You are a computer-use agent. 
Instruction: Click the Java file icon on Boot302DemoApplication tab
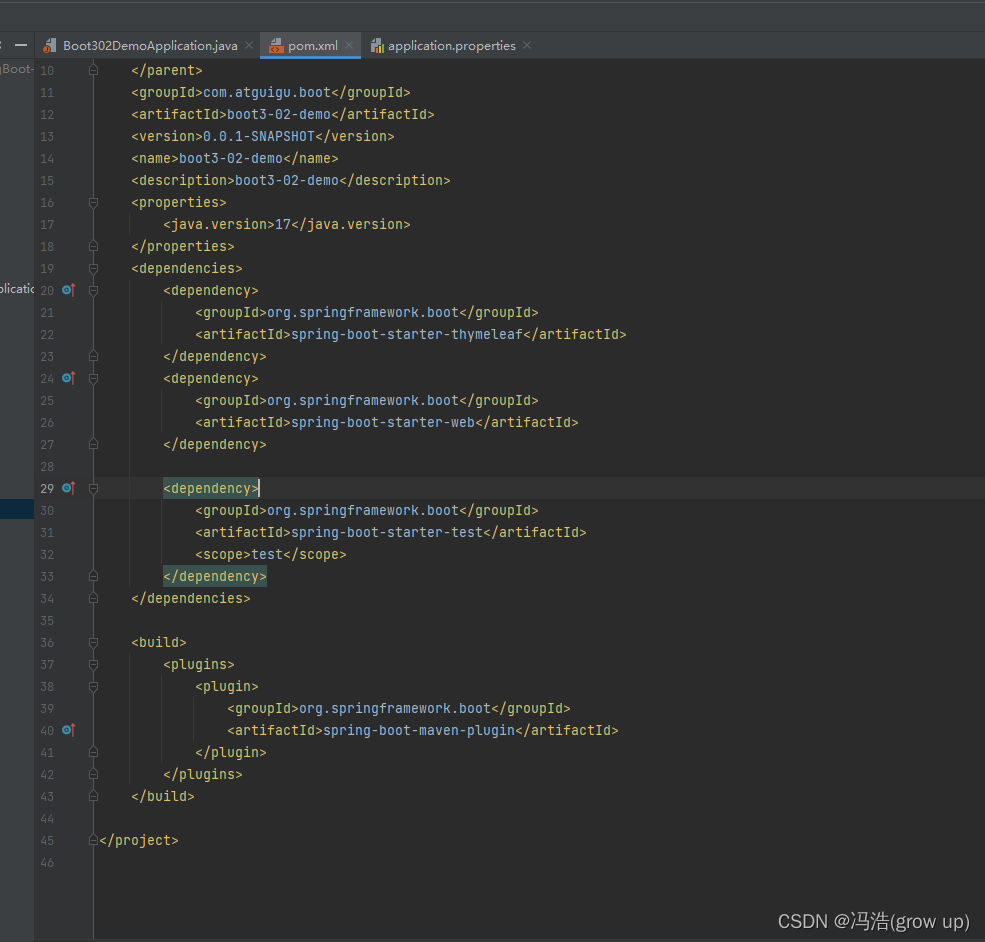coord(50,46)
